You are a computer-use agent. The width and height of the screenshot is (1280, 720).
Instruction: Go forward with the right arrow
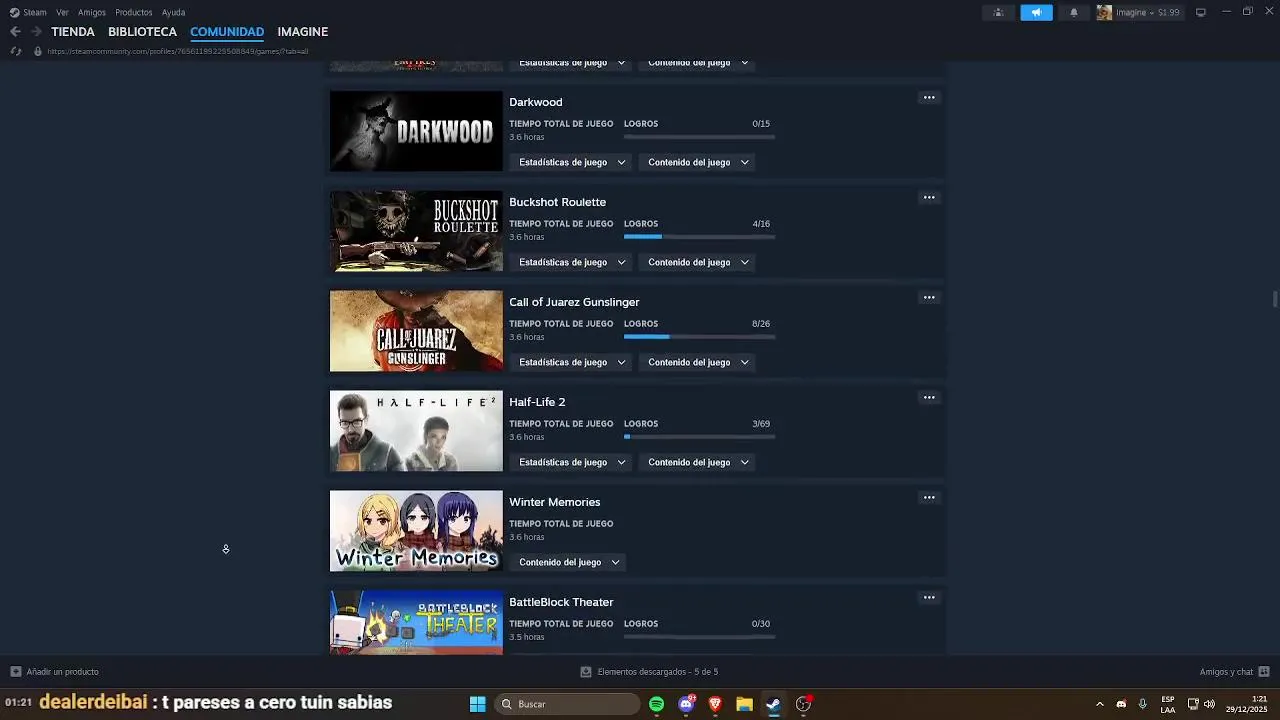[36, 32]
